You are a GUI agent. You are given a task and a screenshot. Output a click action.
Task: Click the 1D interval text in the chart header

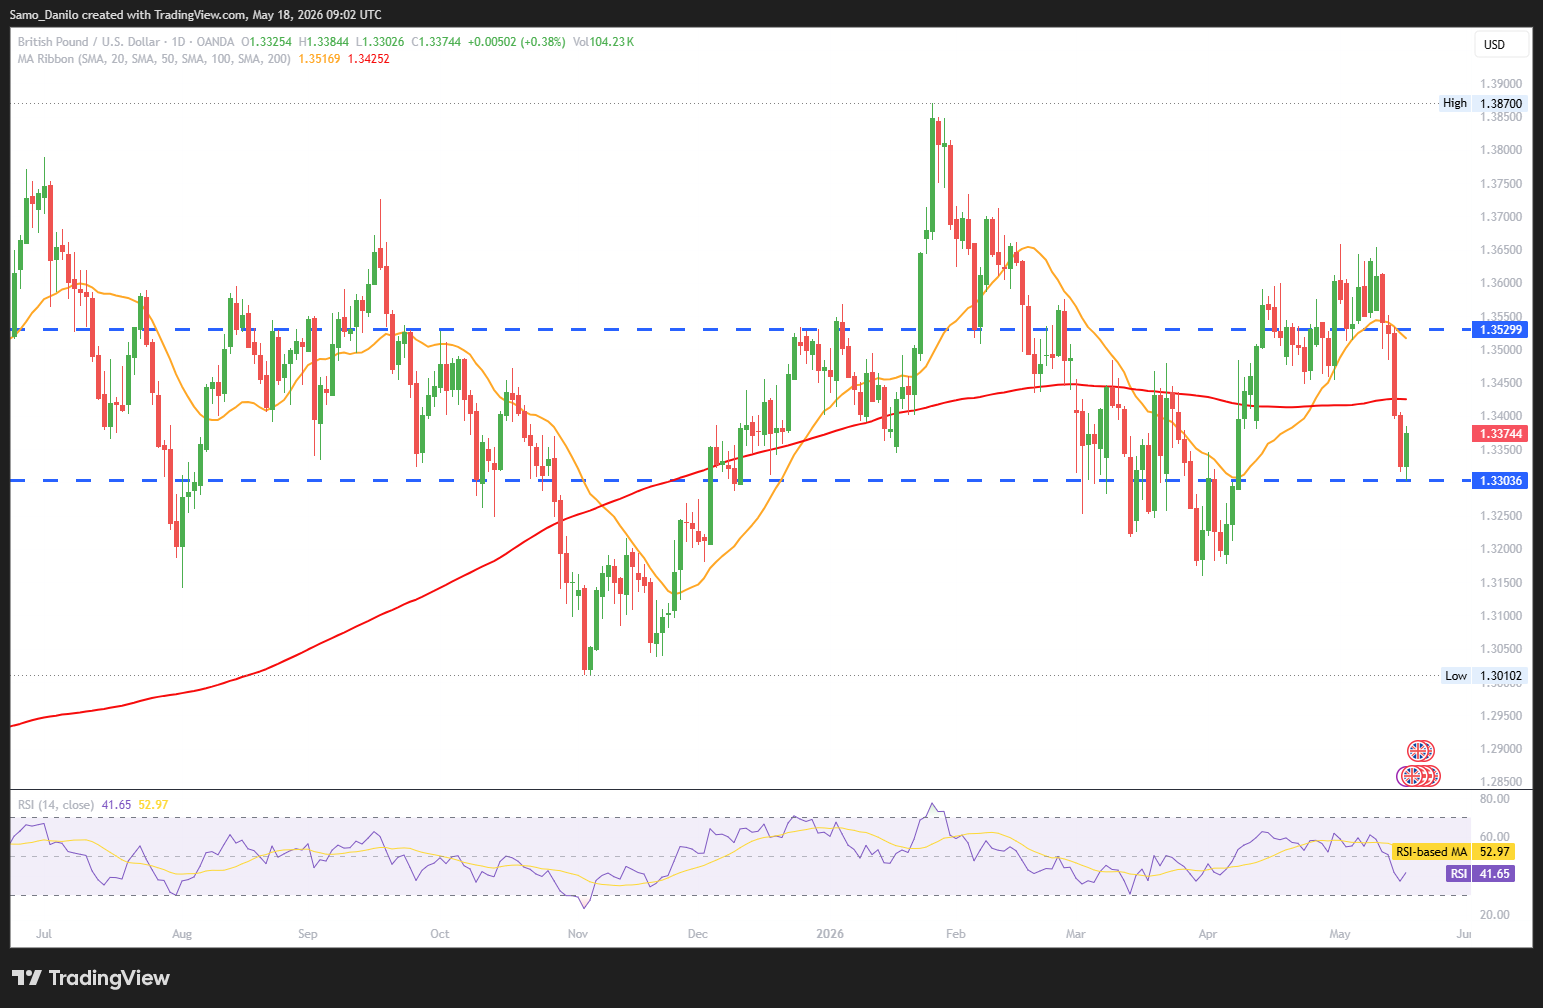(178, 42)
